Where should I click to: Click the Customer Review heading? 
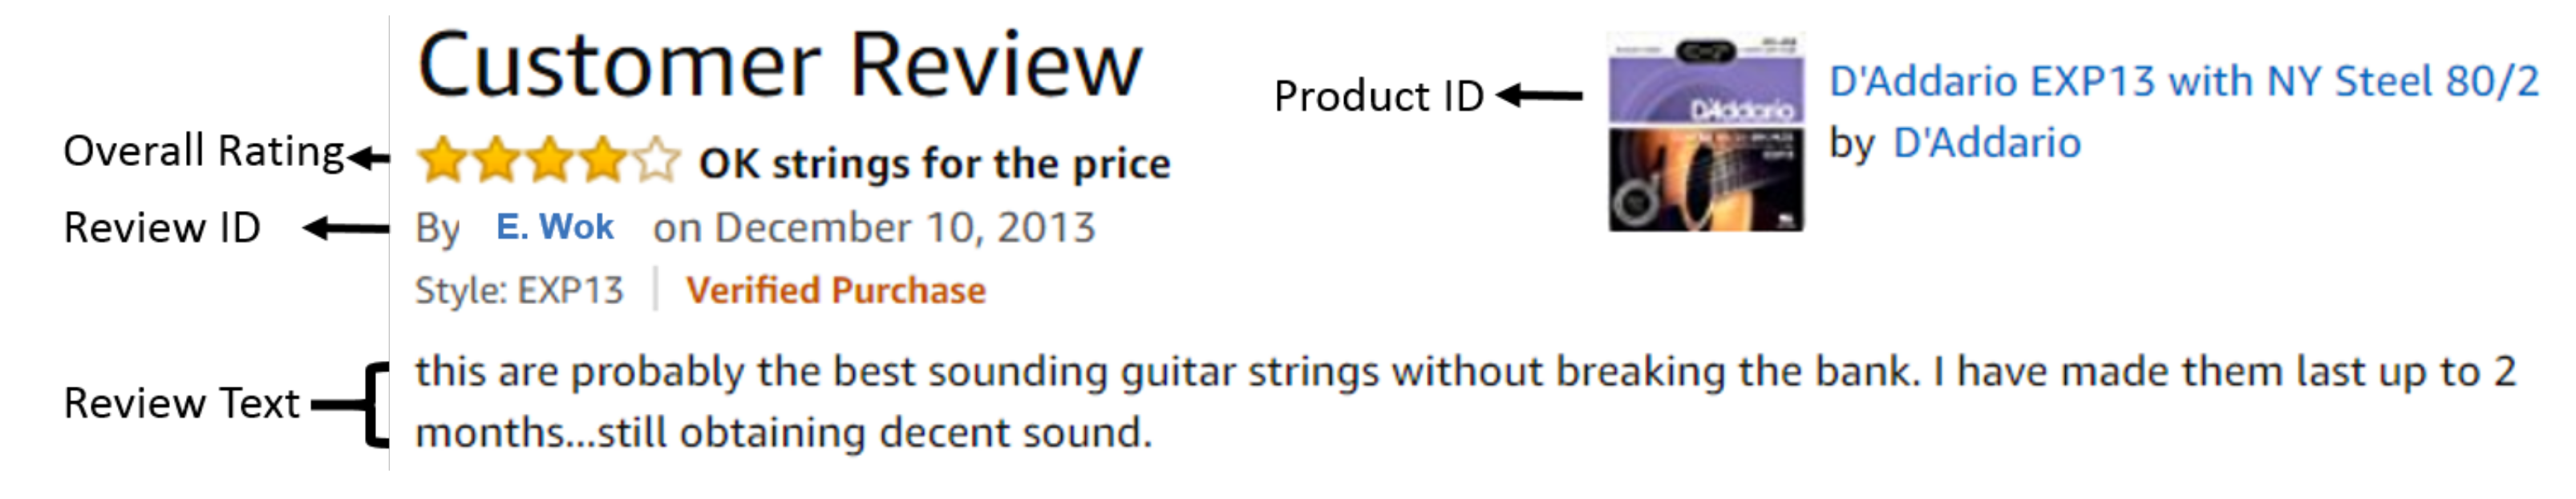click(779, 66)
